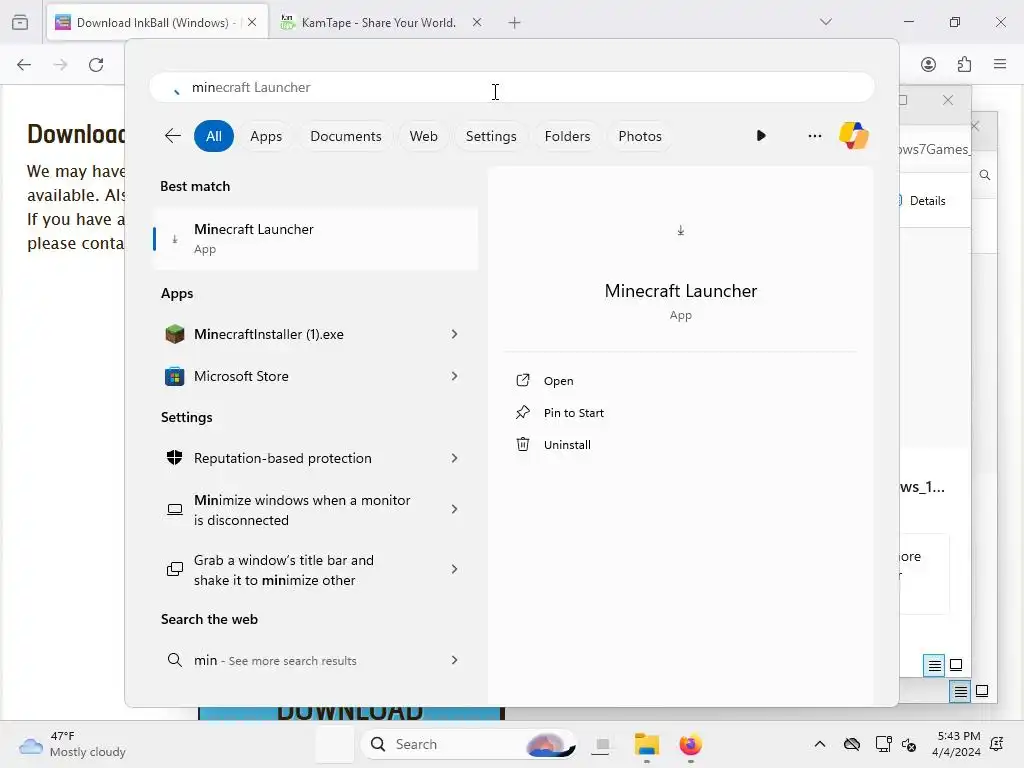Click the muted volume tray icon
This screenshot has width=1024, height=768.
tap(909, 744)
